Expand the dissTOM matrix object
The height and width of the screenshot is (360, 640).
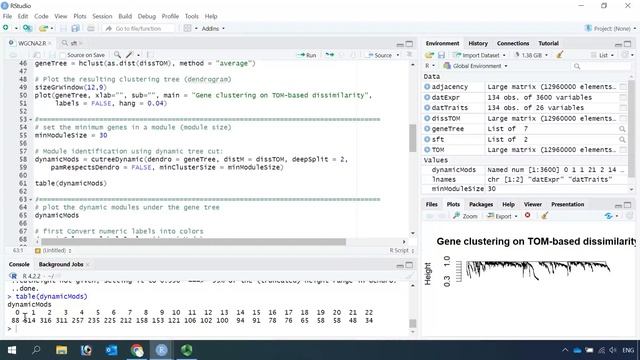(x=427, y=118)
